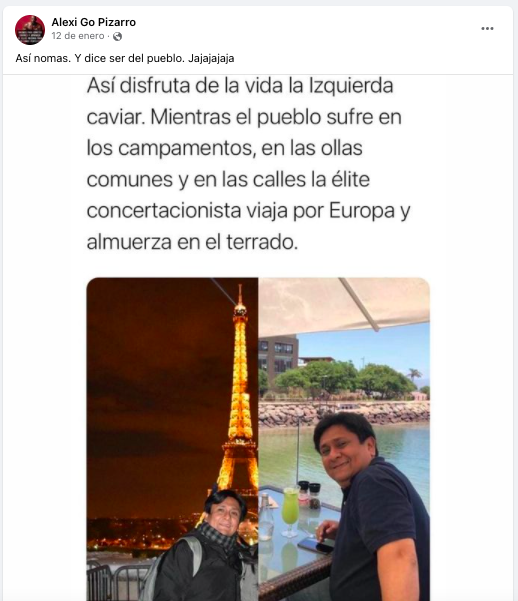Open Alexi Go Pizarro's profile picture
This screenshot has height=601, width=518.
click(x=30, y=30)
